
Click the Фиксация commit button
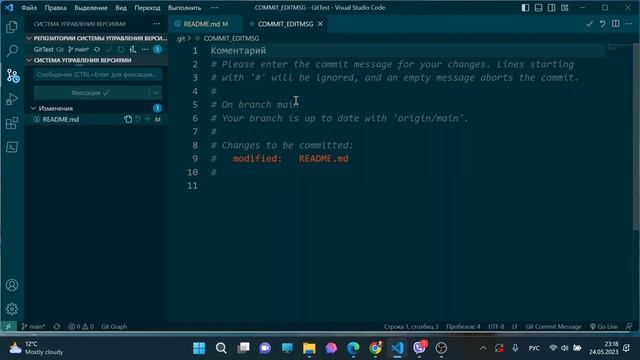pos(91,93)
